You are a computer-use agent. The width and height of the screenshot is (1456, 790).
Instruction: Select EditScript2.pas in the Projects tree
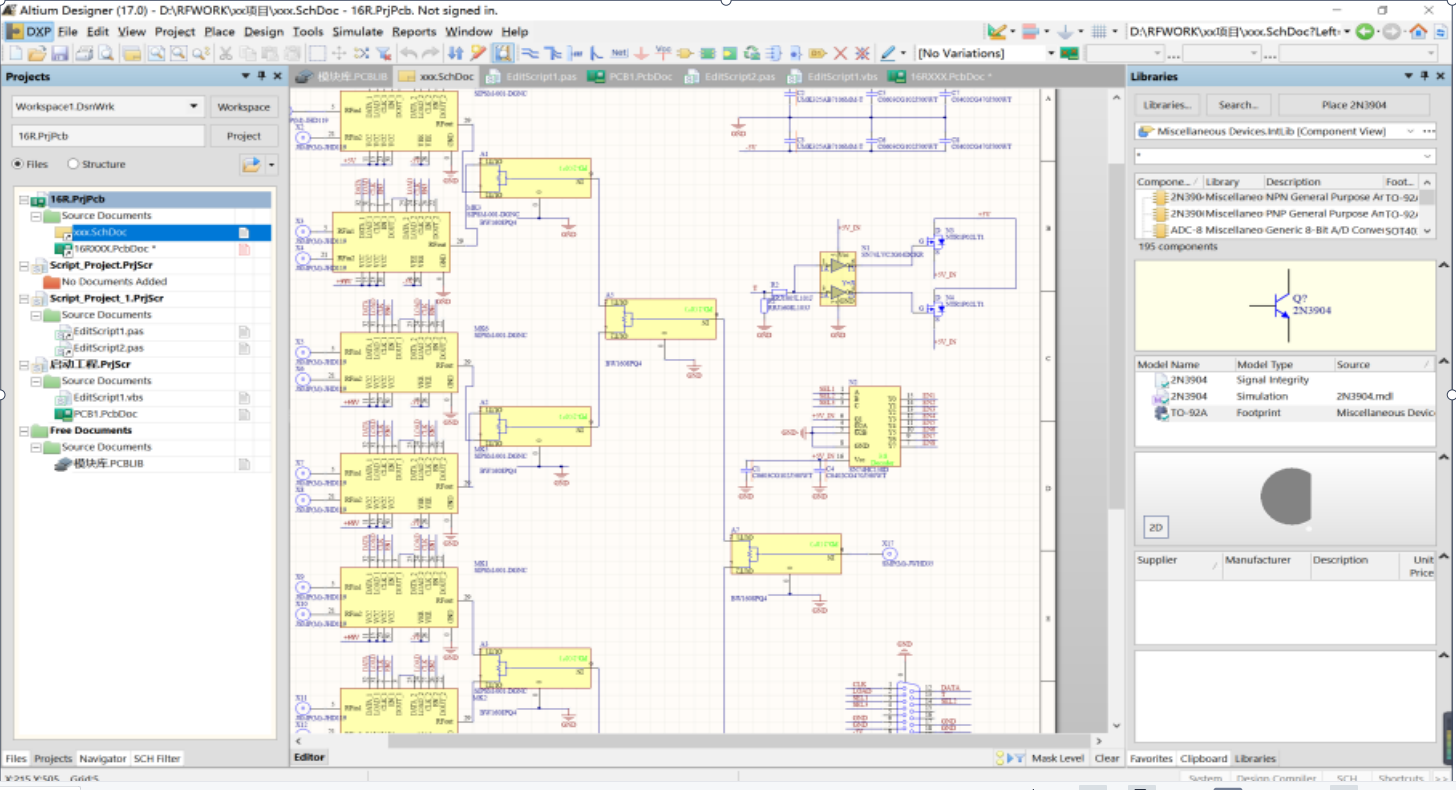click(x=108, y=348)
